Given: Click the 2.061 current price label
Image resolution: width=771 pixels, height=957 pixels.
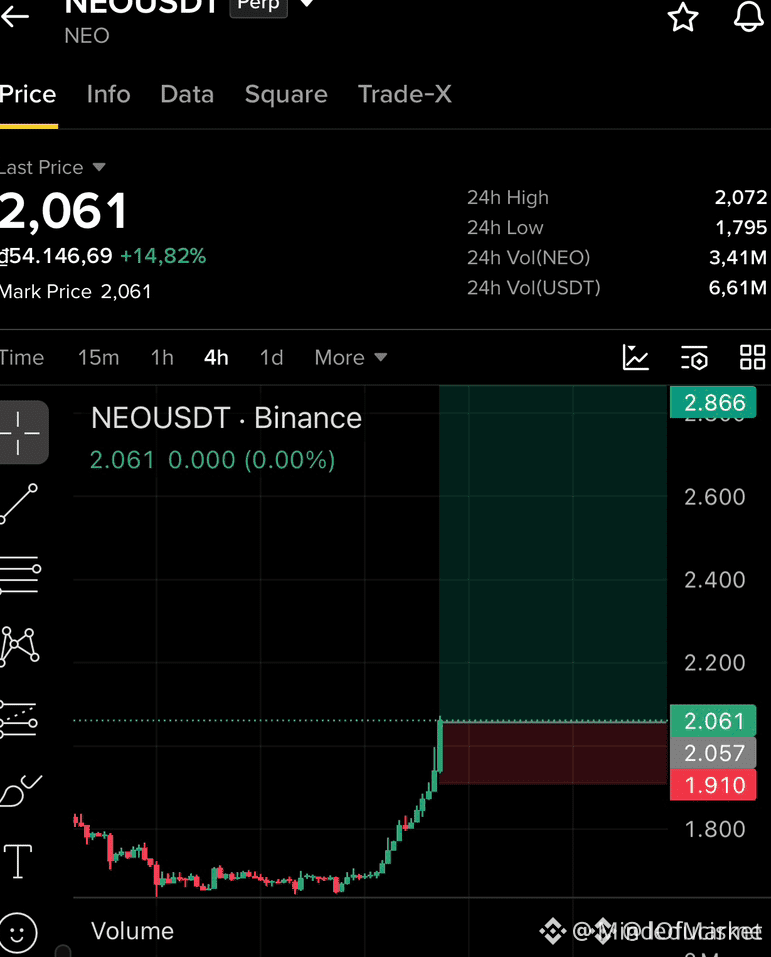Looking at the screenshot, I should click(x=713, y=721).
